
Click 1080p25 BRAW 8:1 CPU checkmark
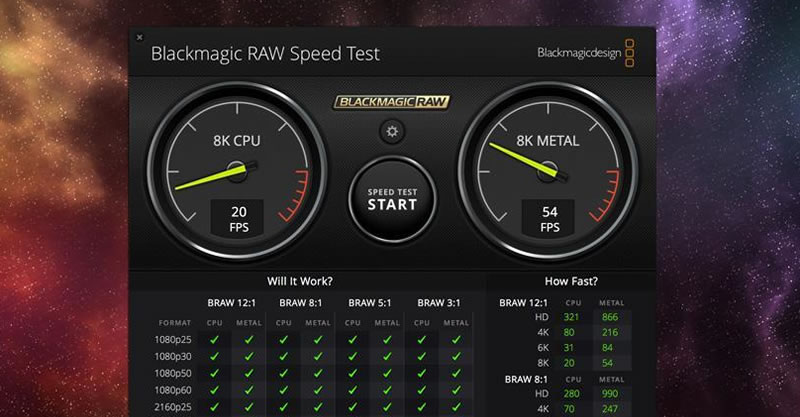coord(283,339)
